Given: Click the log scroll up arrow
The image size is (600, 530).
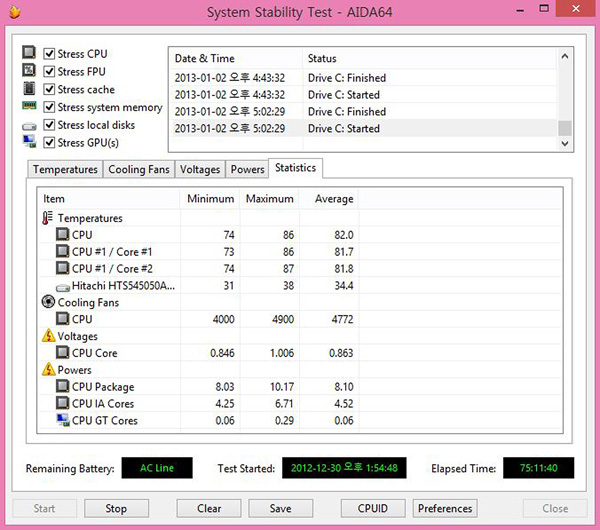Looking at the screenshot, I should (x=565, y=57).
